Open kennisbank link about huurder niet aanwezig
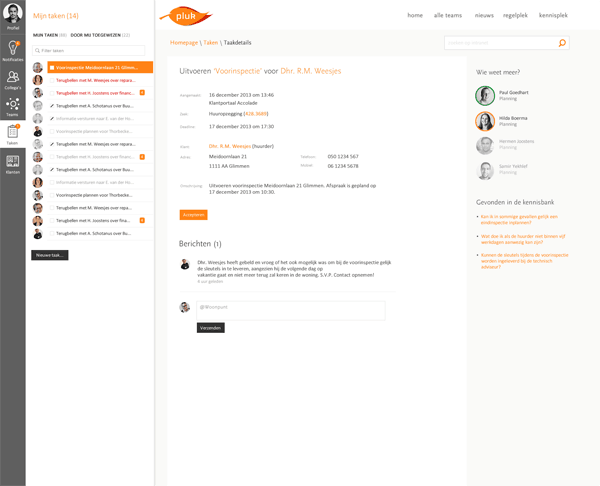This screenshot has height=486, width=600. pos(523,239)
